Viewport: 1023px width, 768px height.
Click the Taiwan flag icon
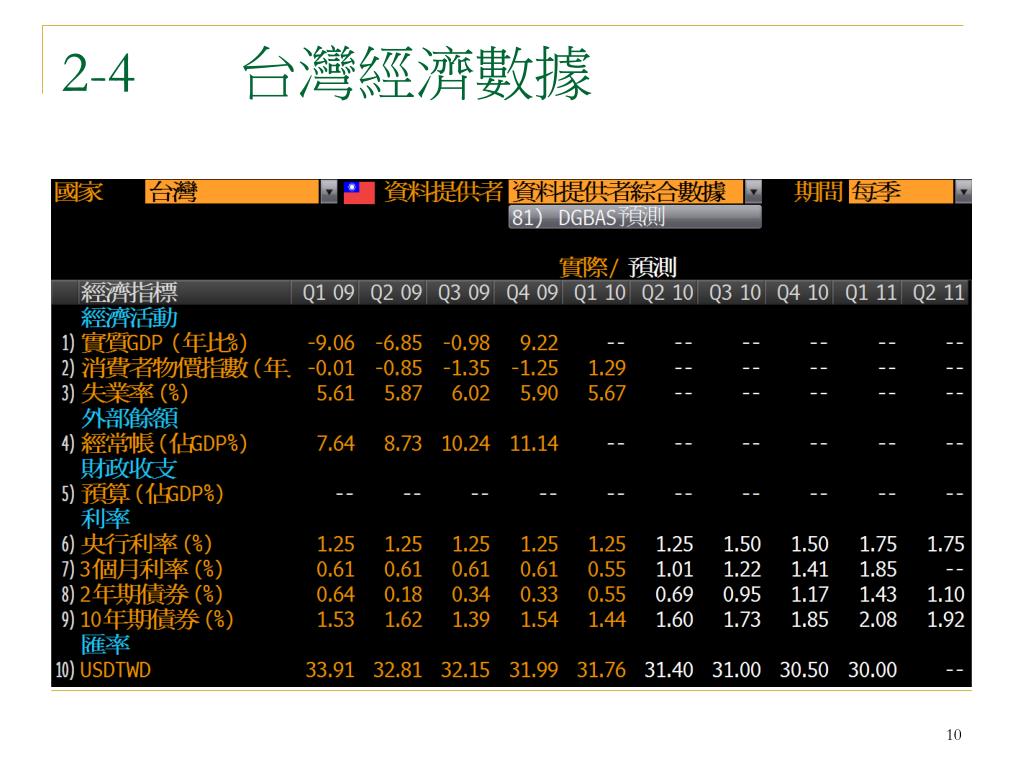tap(359, 192)
